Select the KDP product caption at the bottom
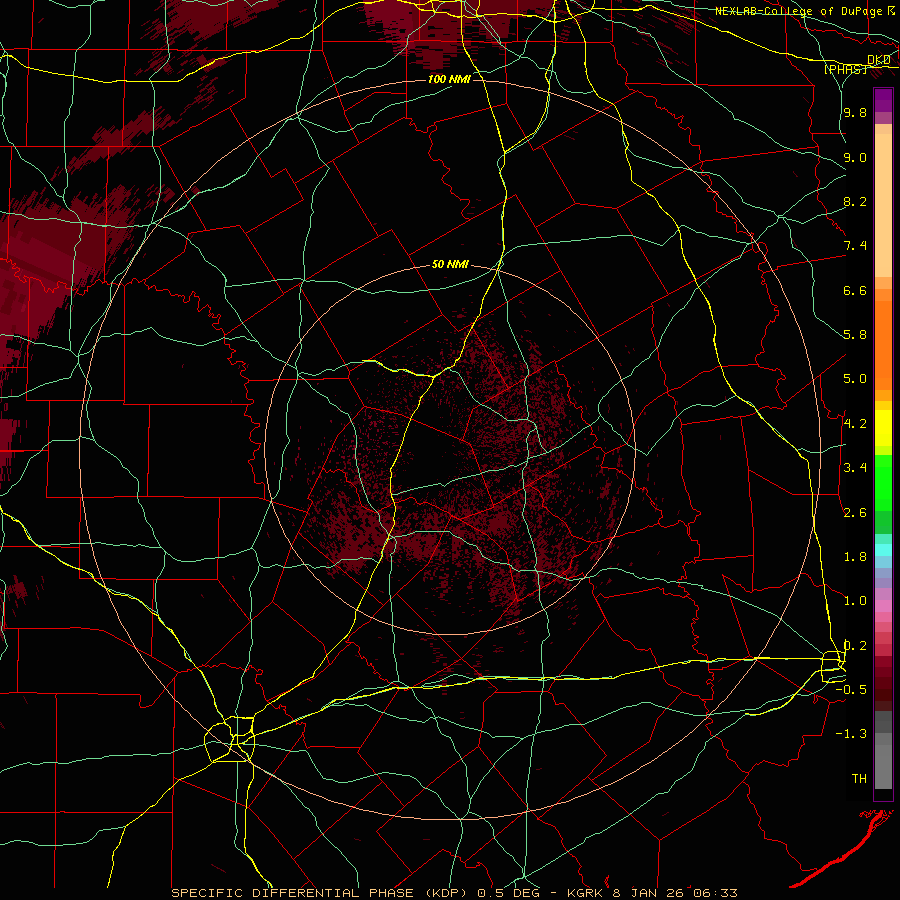 click(455, 893)
